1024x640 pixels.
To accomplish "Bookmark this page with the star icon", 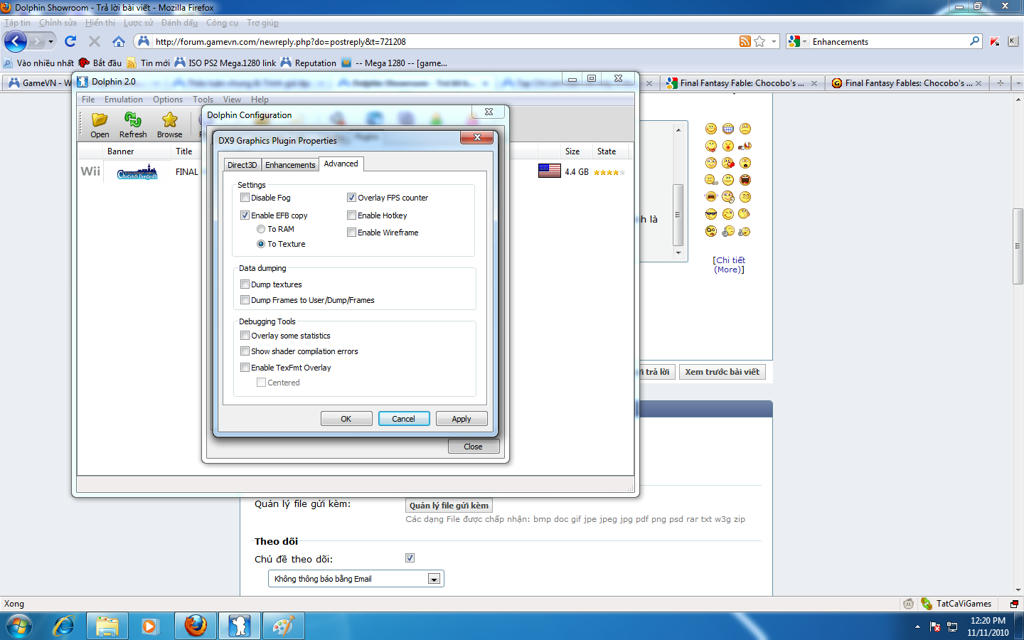I will (760, 41).
